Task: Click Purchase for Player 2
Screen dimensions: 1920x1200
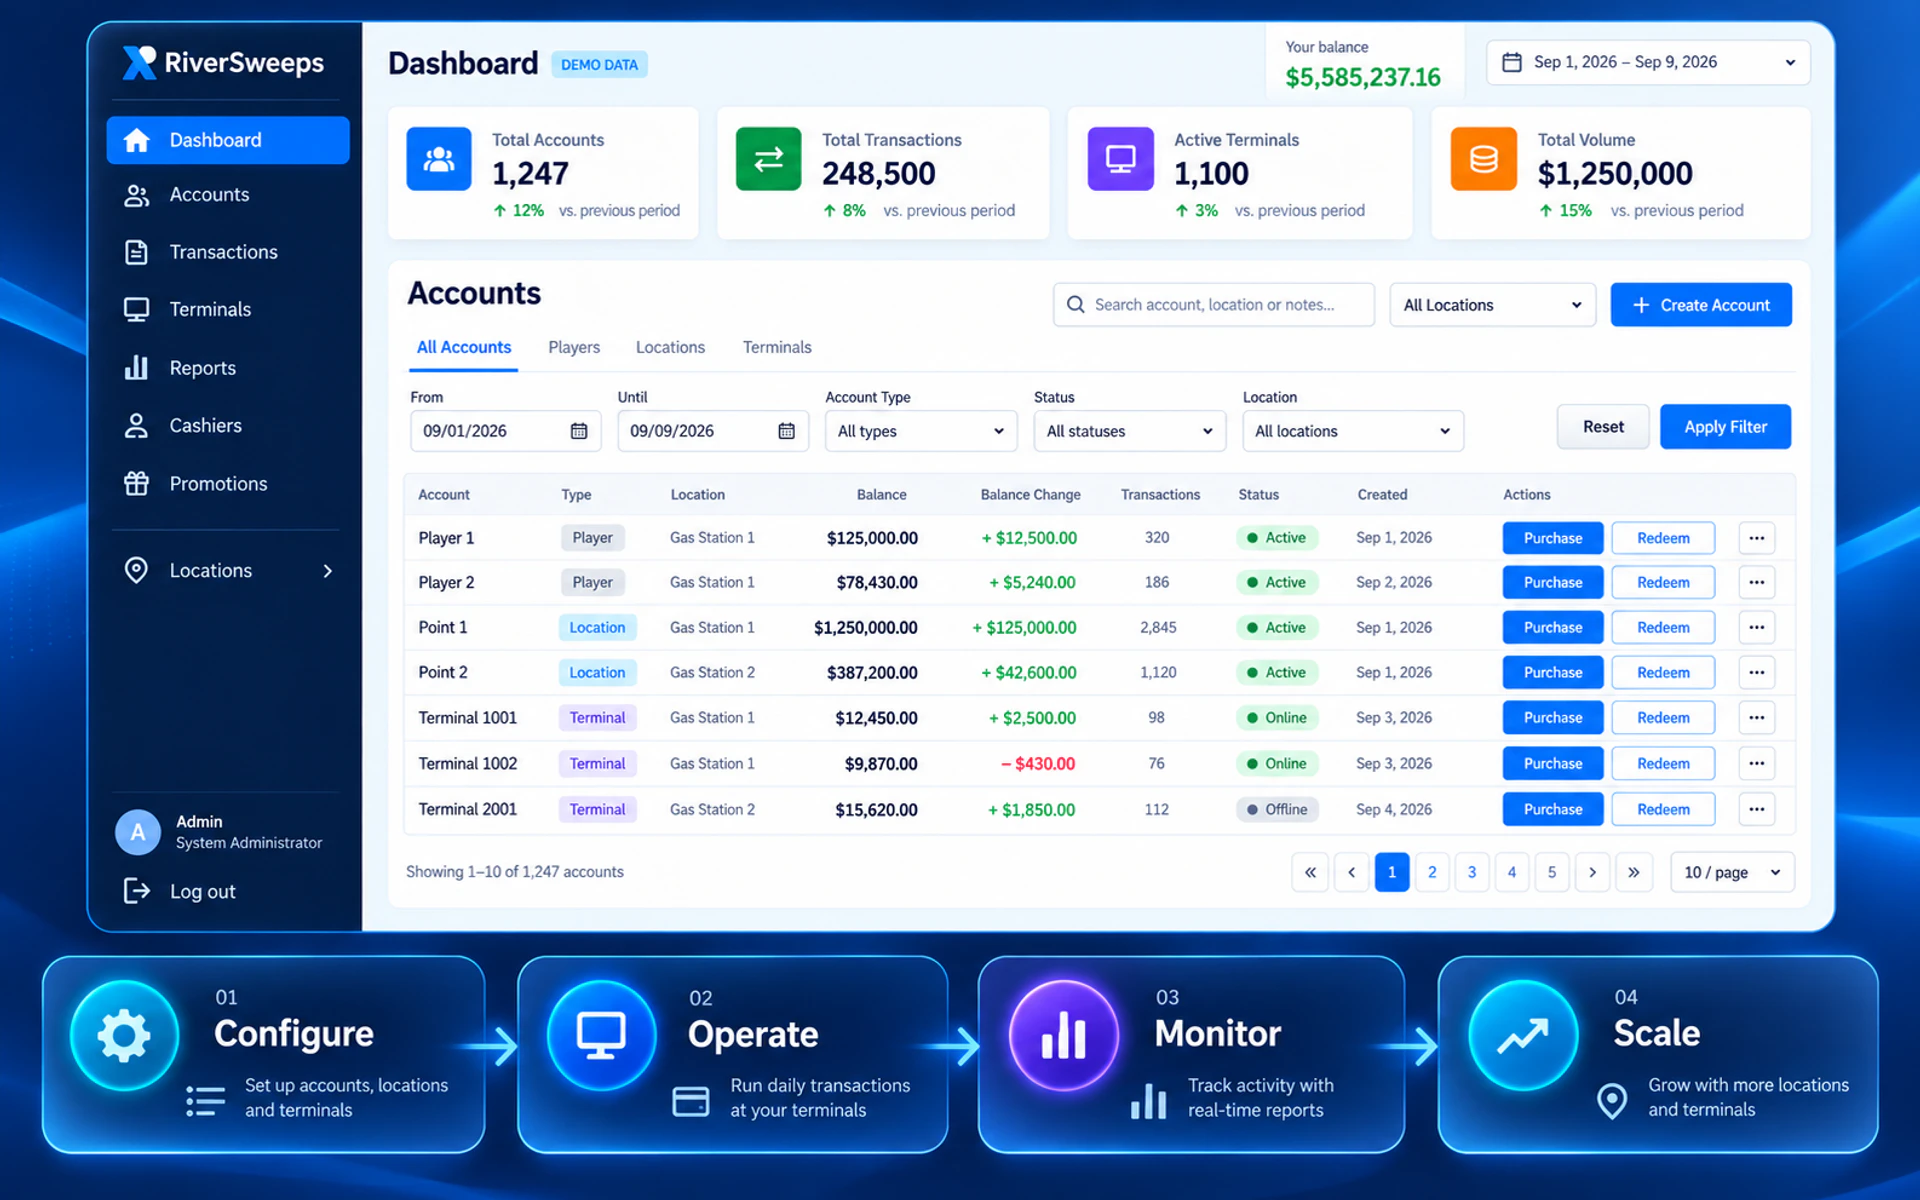Action: 1553,583
